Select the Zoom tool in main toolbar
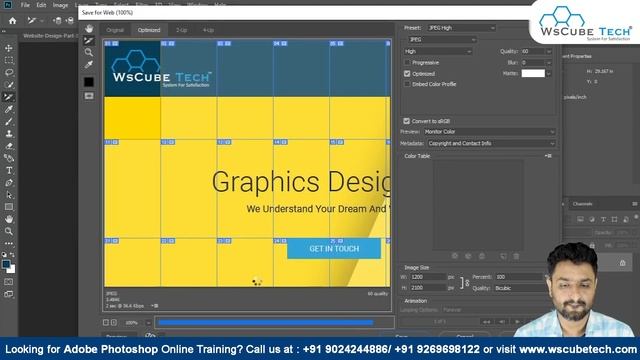The height and width of the screenshot is (360, 640). [9, 231]
